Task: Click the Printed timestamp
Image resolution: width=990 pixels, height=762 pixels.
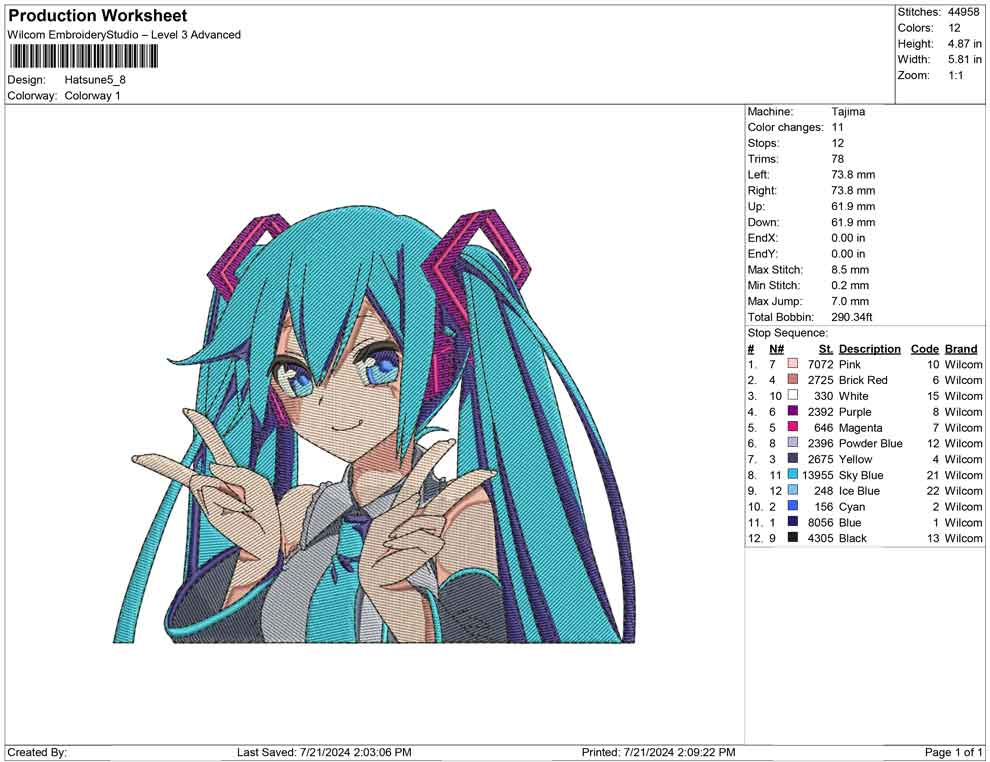Action: coord(659,752)
